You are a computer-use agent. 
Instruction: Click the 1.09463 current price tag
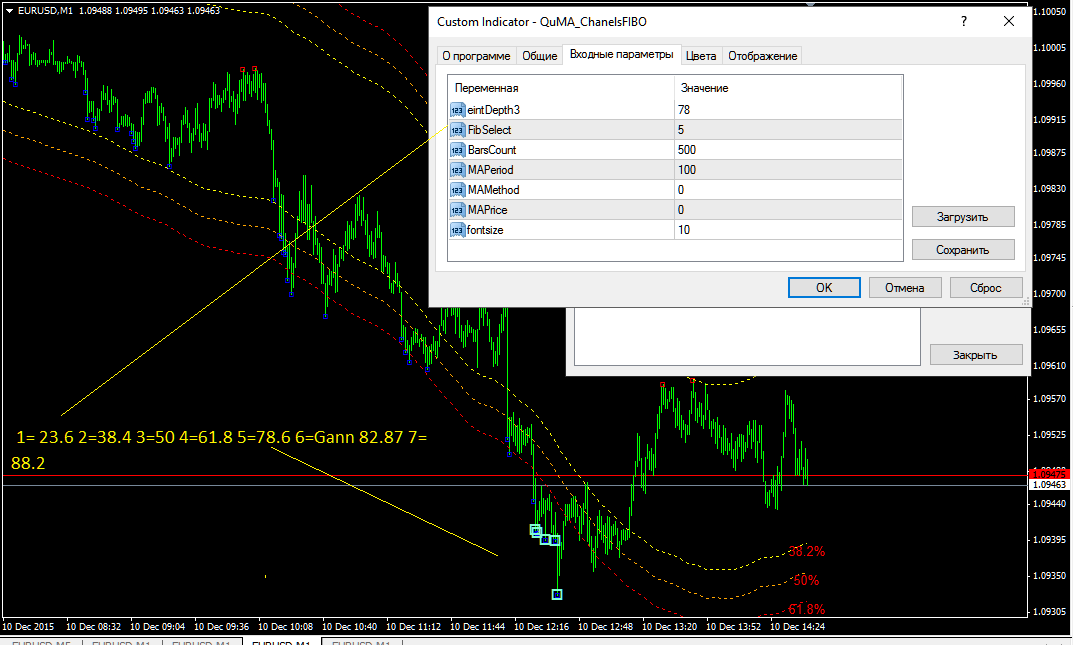1049,484
